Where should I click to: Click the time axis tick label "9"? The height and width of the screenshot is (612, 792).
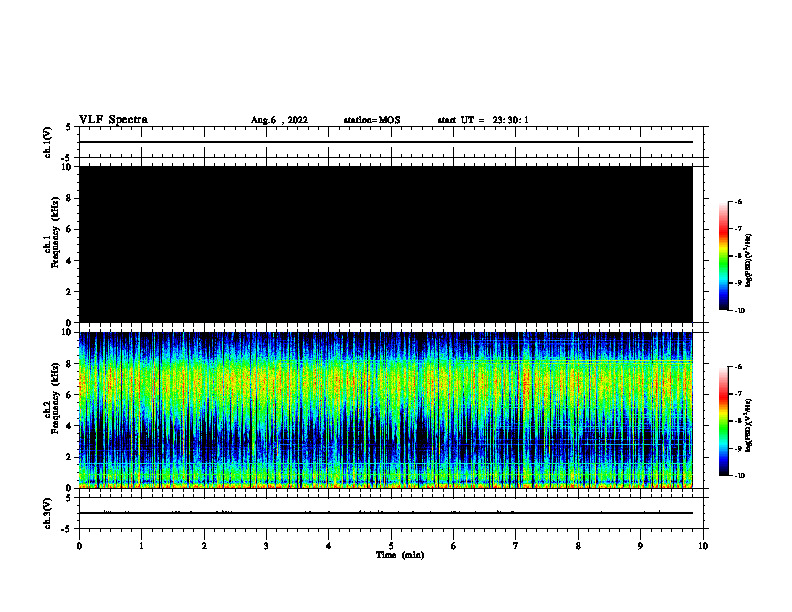click(x=640, y=546)
